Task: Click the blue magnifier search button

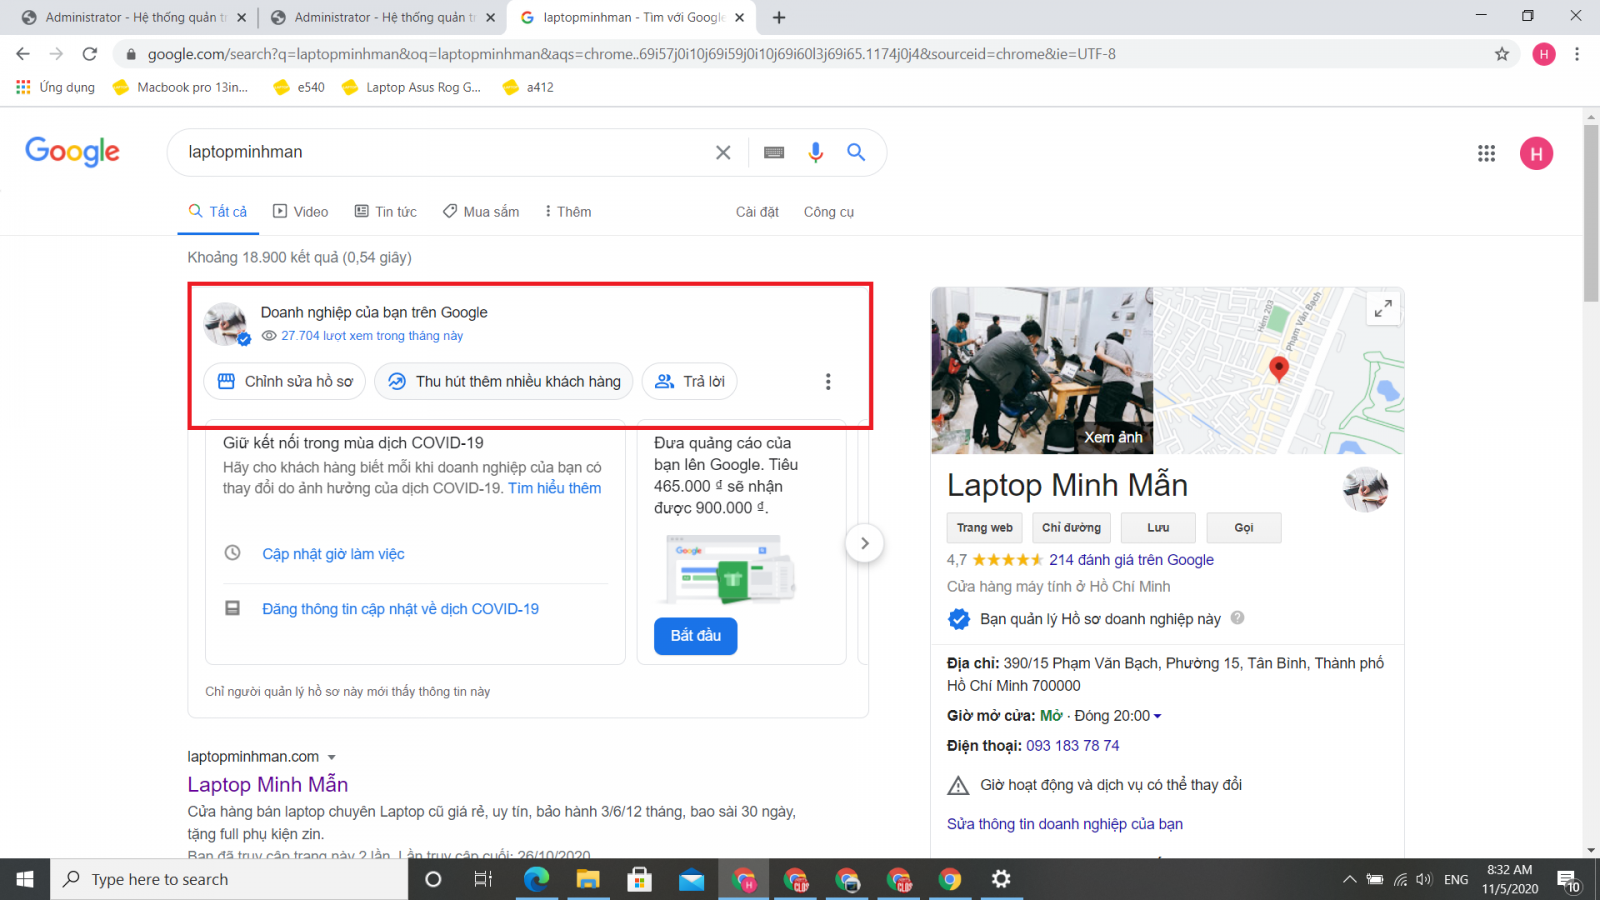Action: tap(856, 152)
